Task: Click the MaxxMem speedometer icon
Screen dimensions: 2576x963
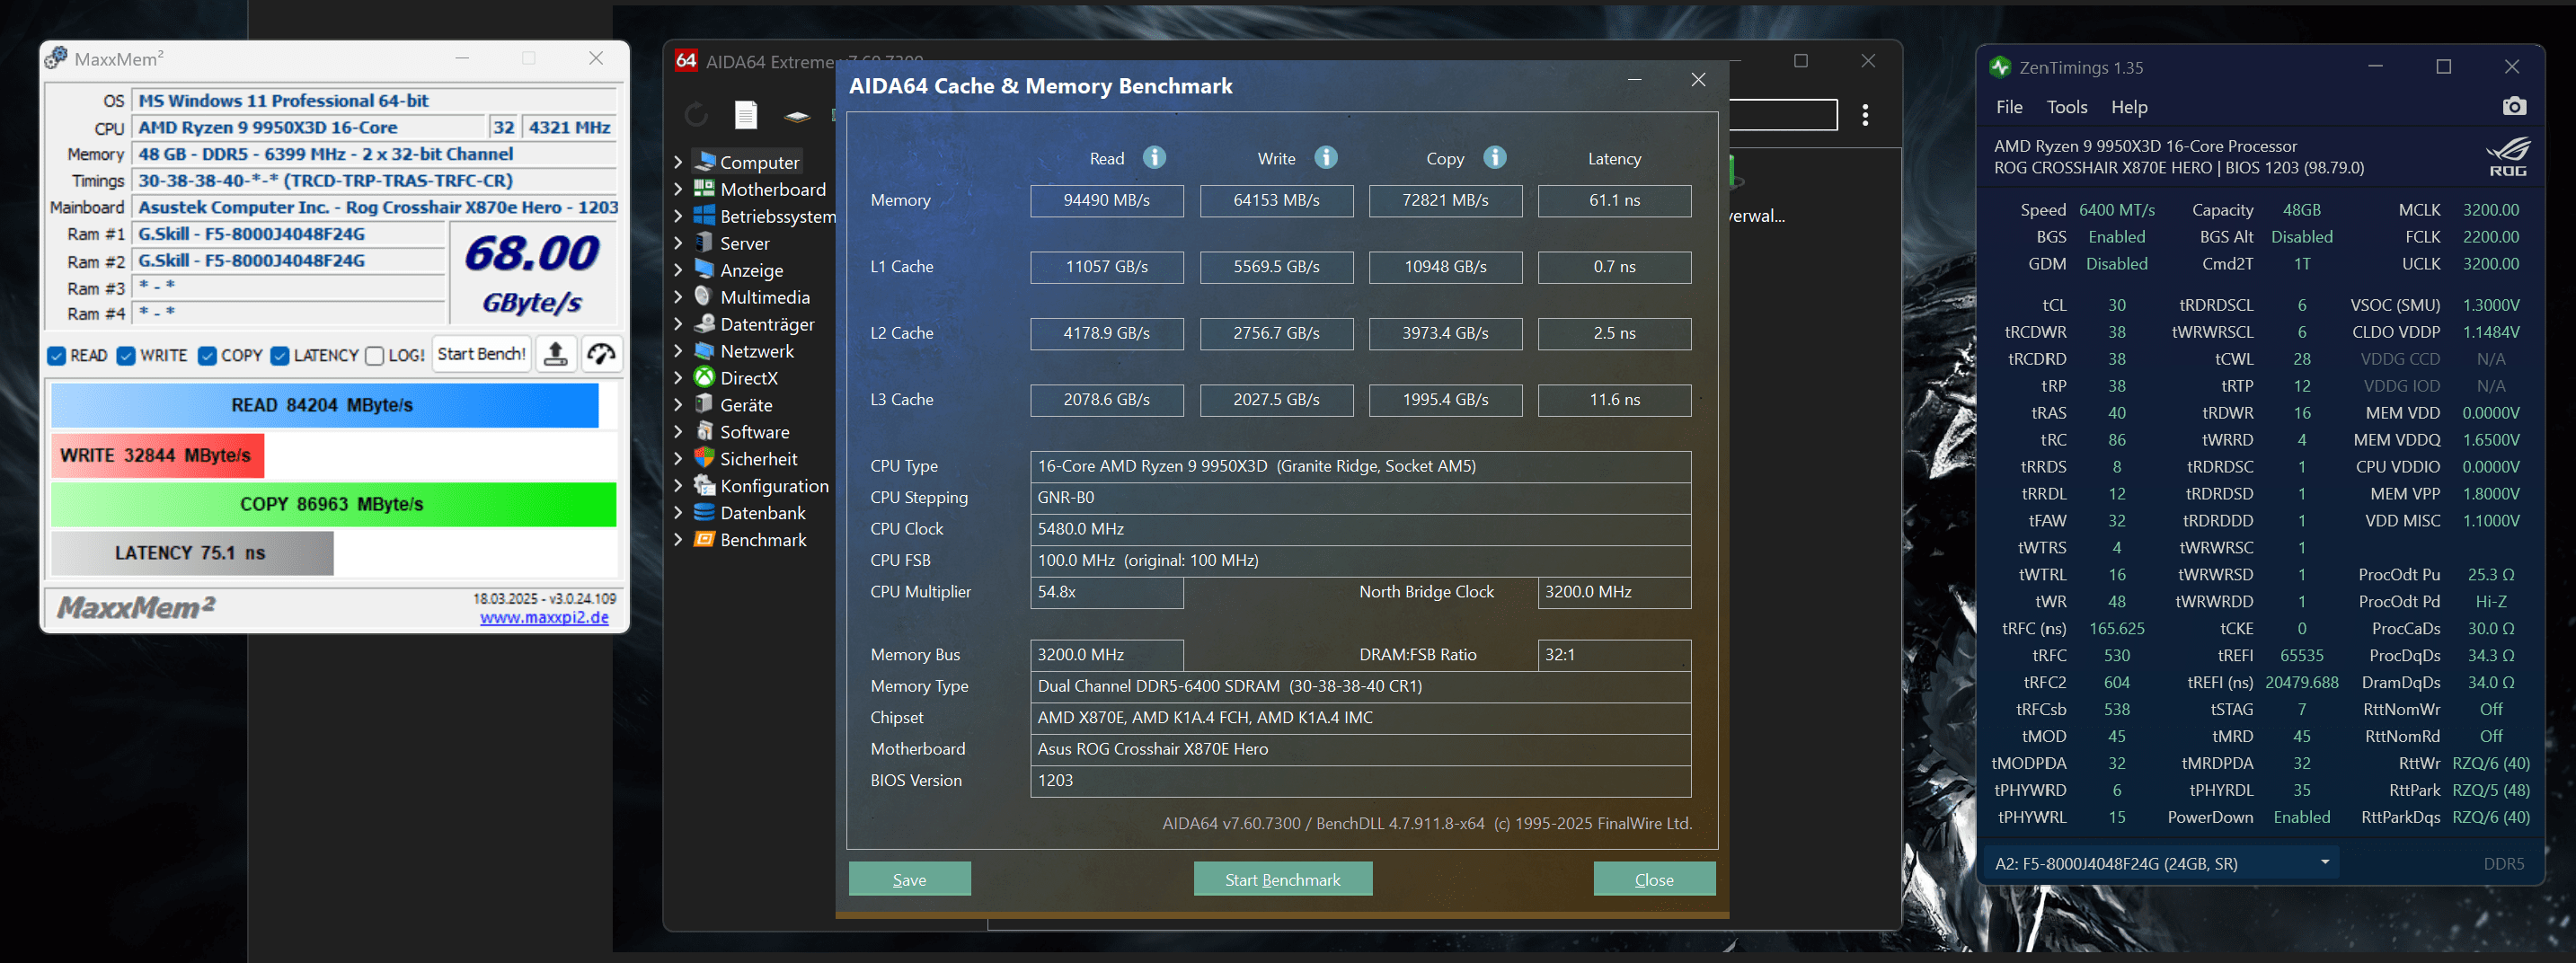Action: (x=601, y=354)
